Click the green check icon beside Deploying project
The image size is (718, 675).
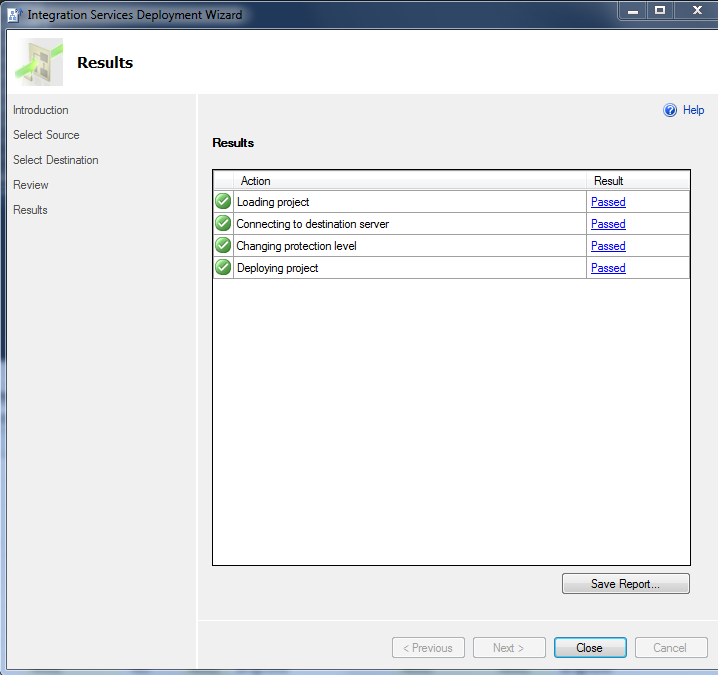click(x=223, y=267)
